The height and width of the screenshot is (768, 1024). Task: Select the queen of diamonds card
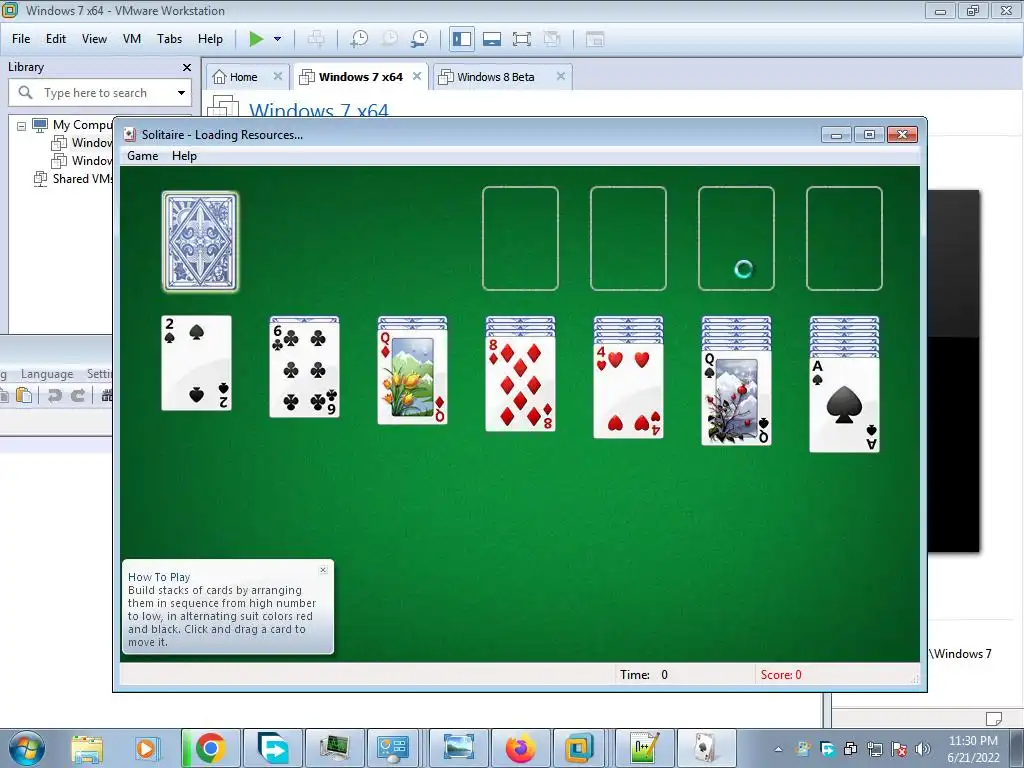(412, 377)
